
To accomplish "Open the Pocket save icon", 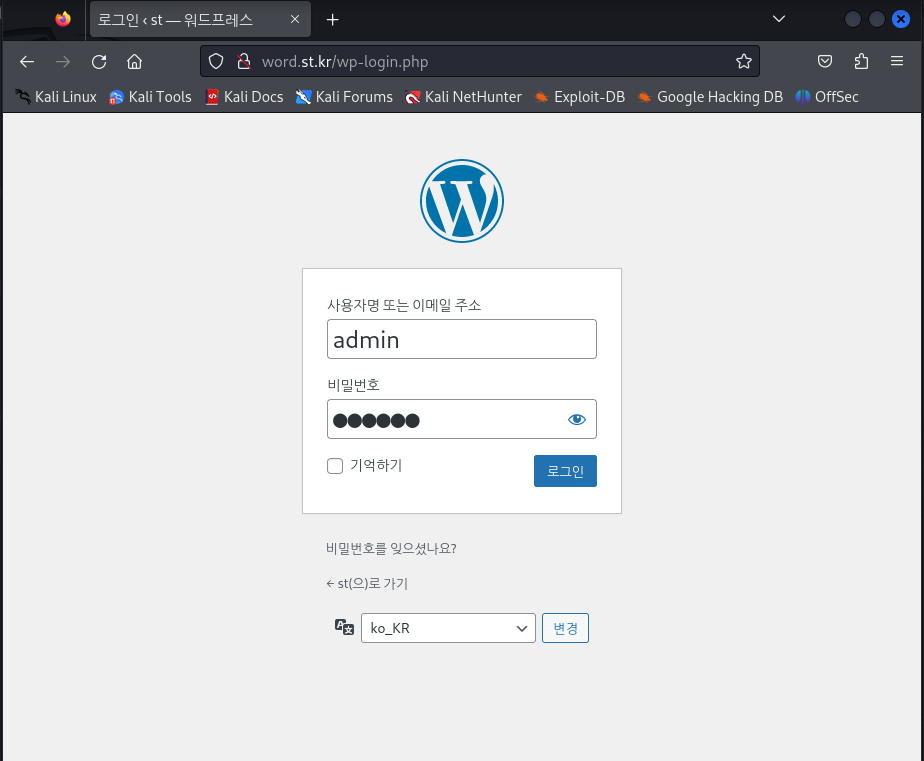I will click(x=825, y=61).
